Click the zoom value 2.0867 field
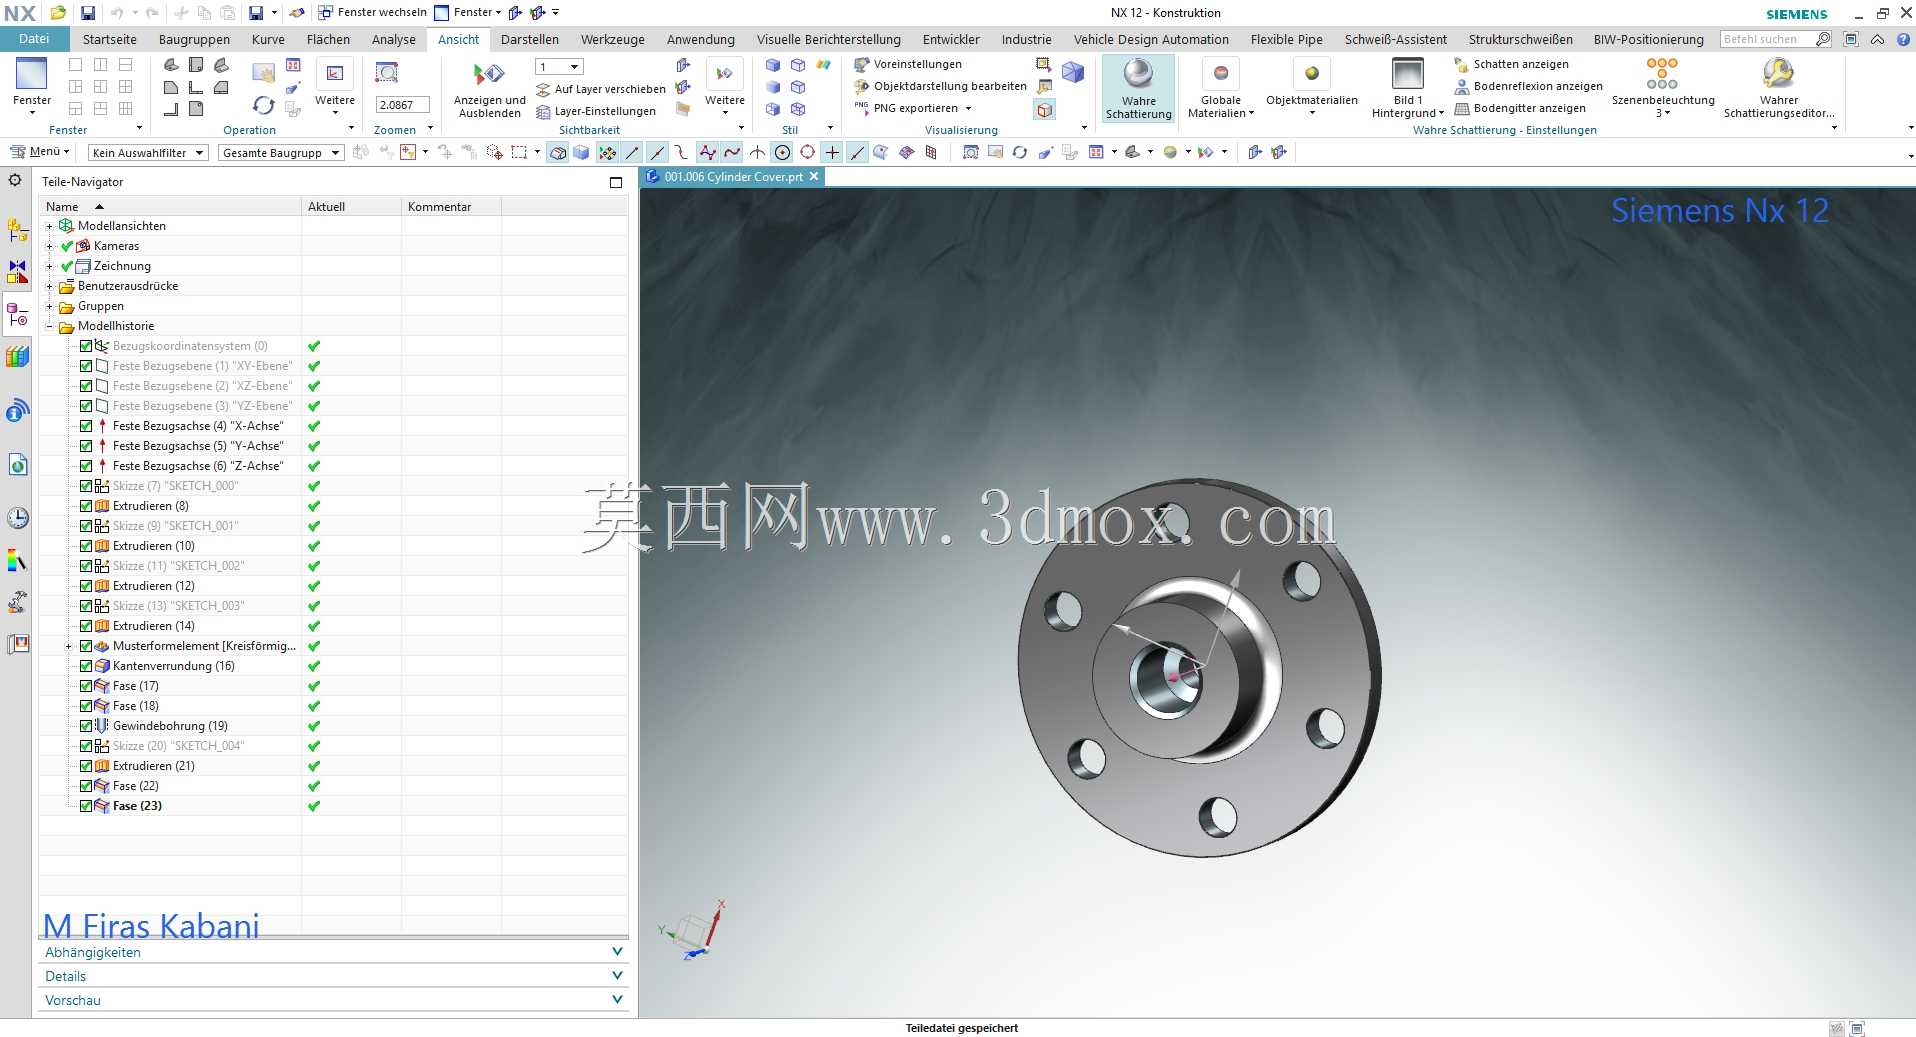 coord(402,105)
